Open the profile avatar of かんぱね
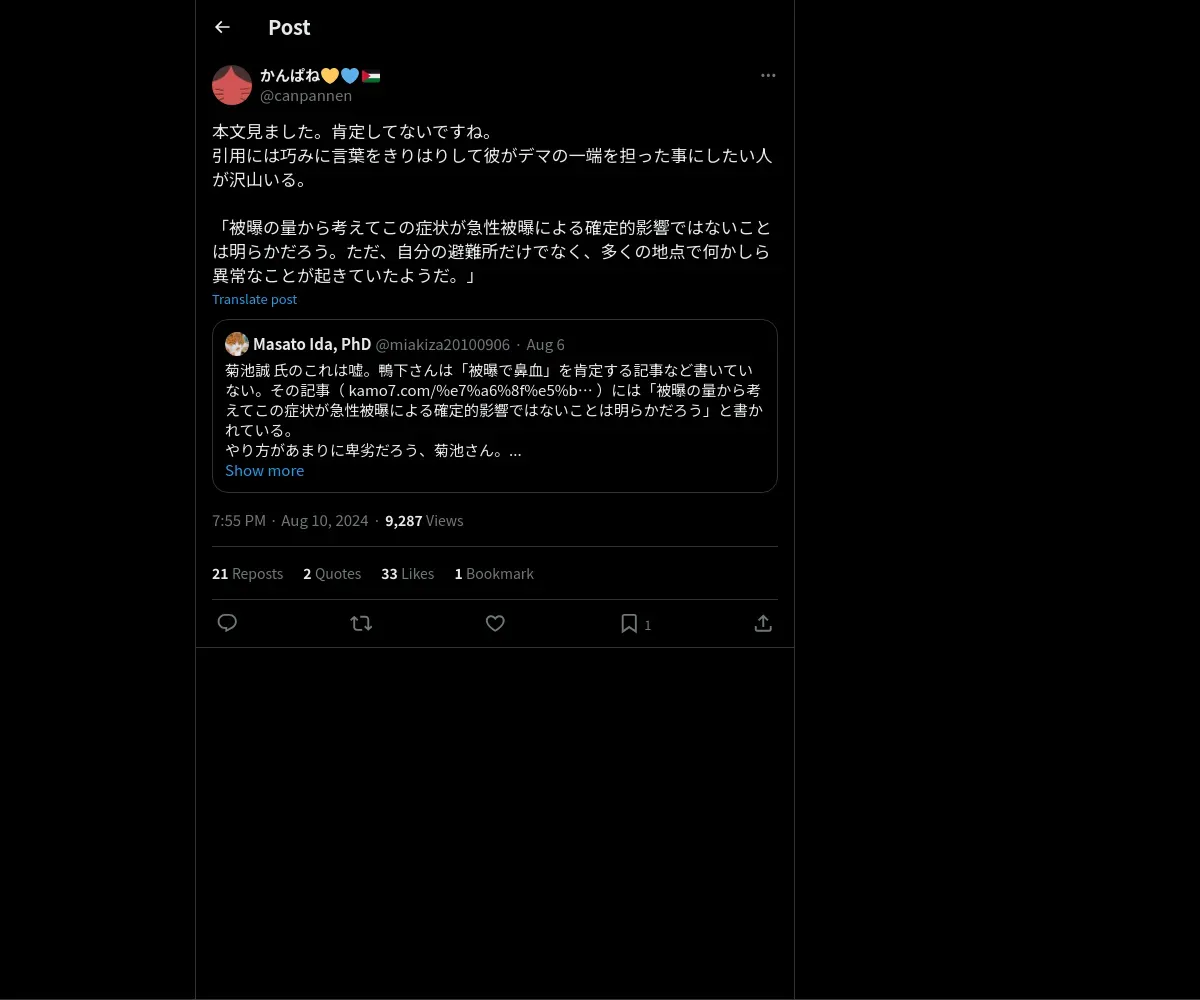This screenshot has height=1000, width=1200. [232, 85]
